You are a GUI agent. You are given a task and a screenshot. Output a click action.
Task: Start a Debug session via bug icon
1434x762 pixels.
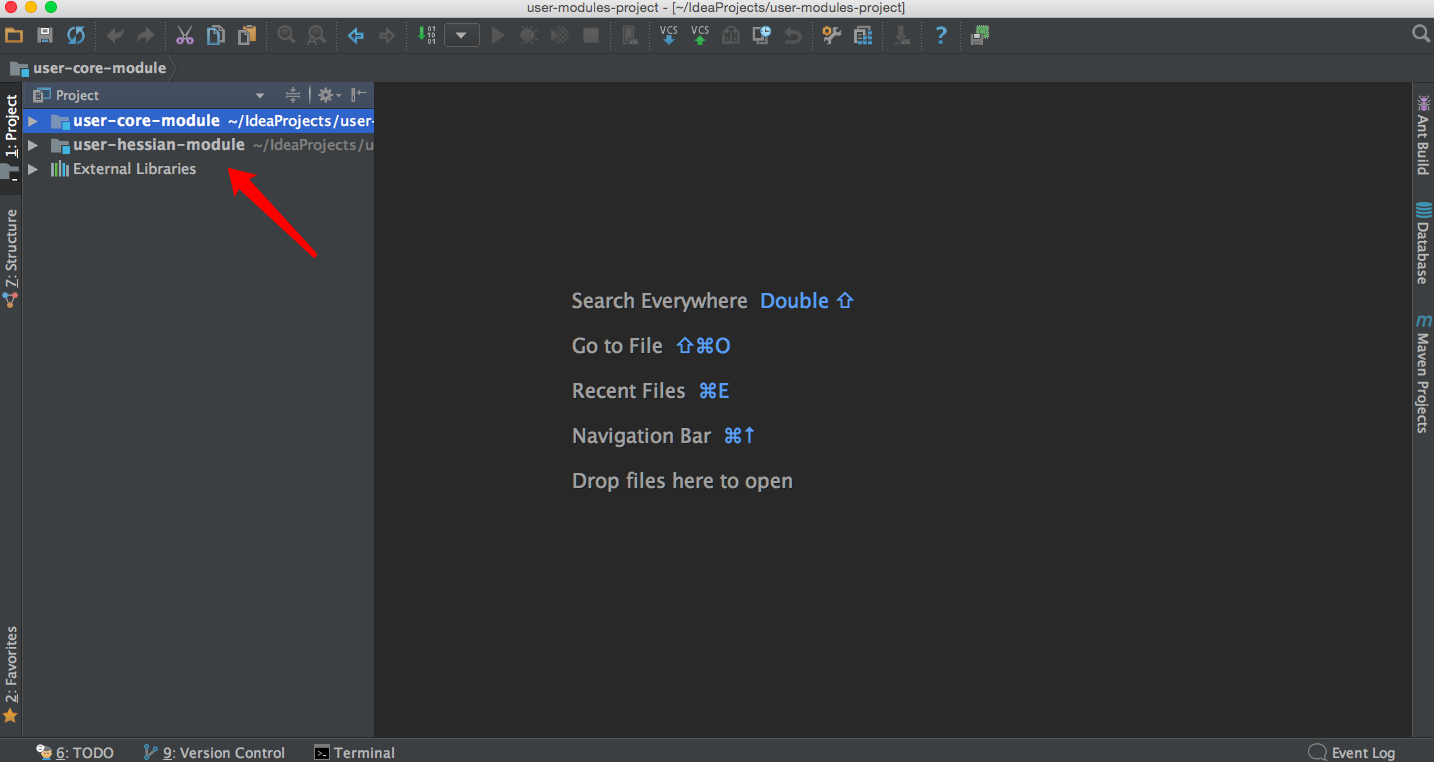pyautogui.click(x=529, y=35)
